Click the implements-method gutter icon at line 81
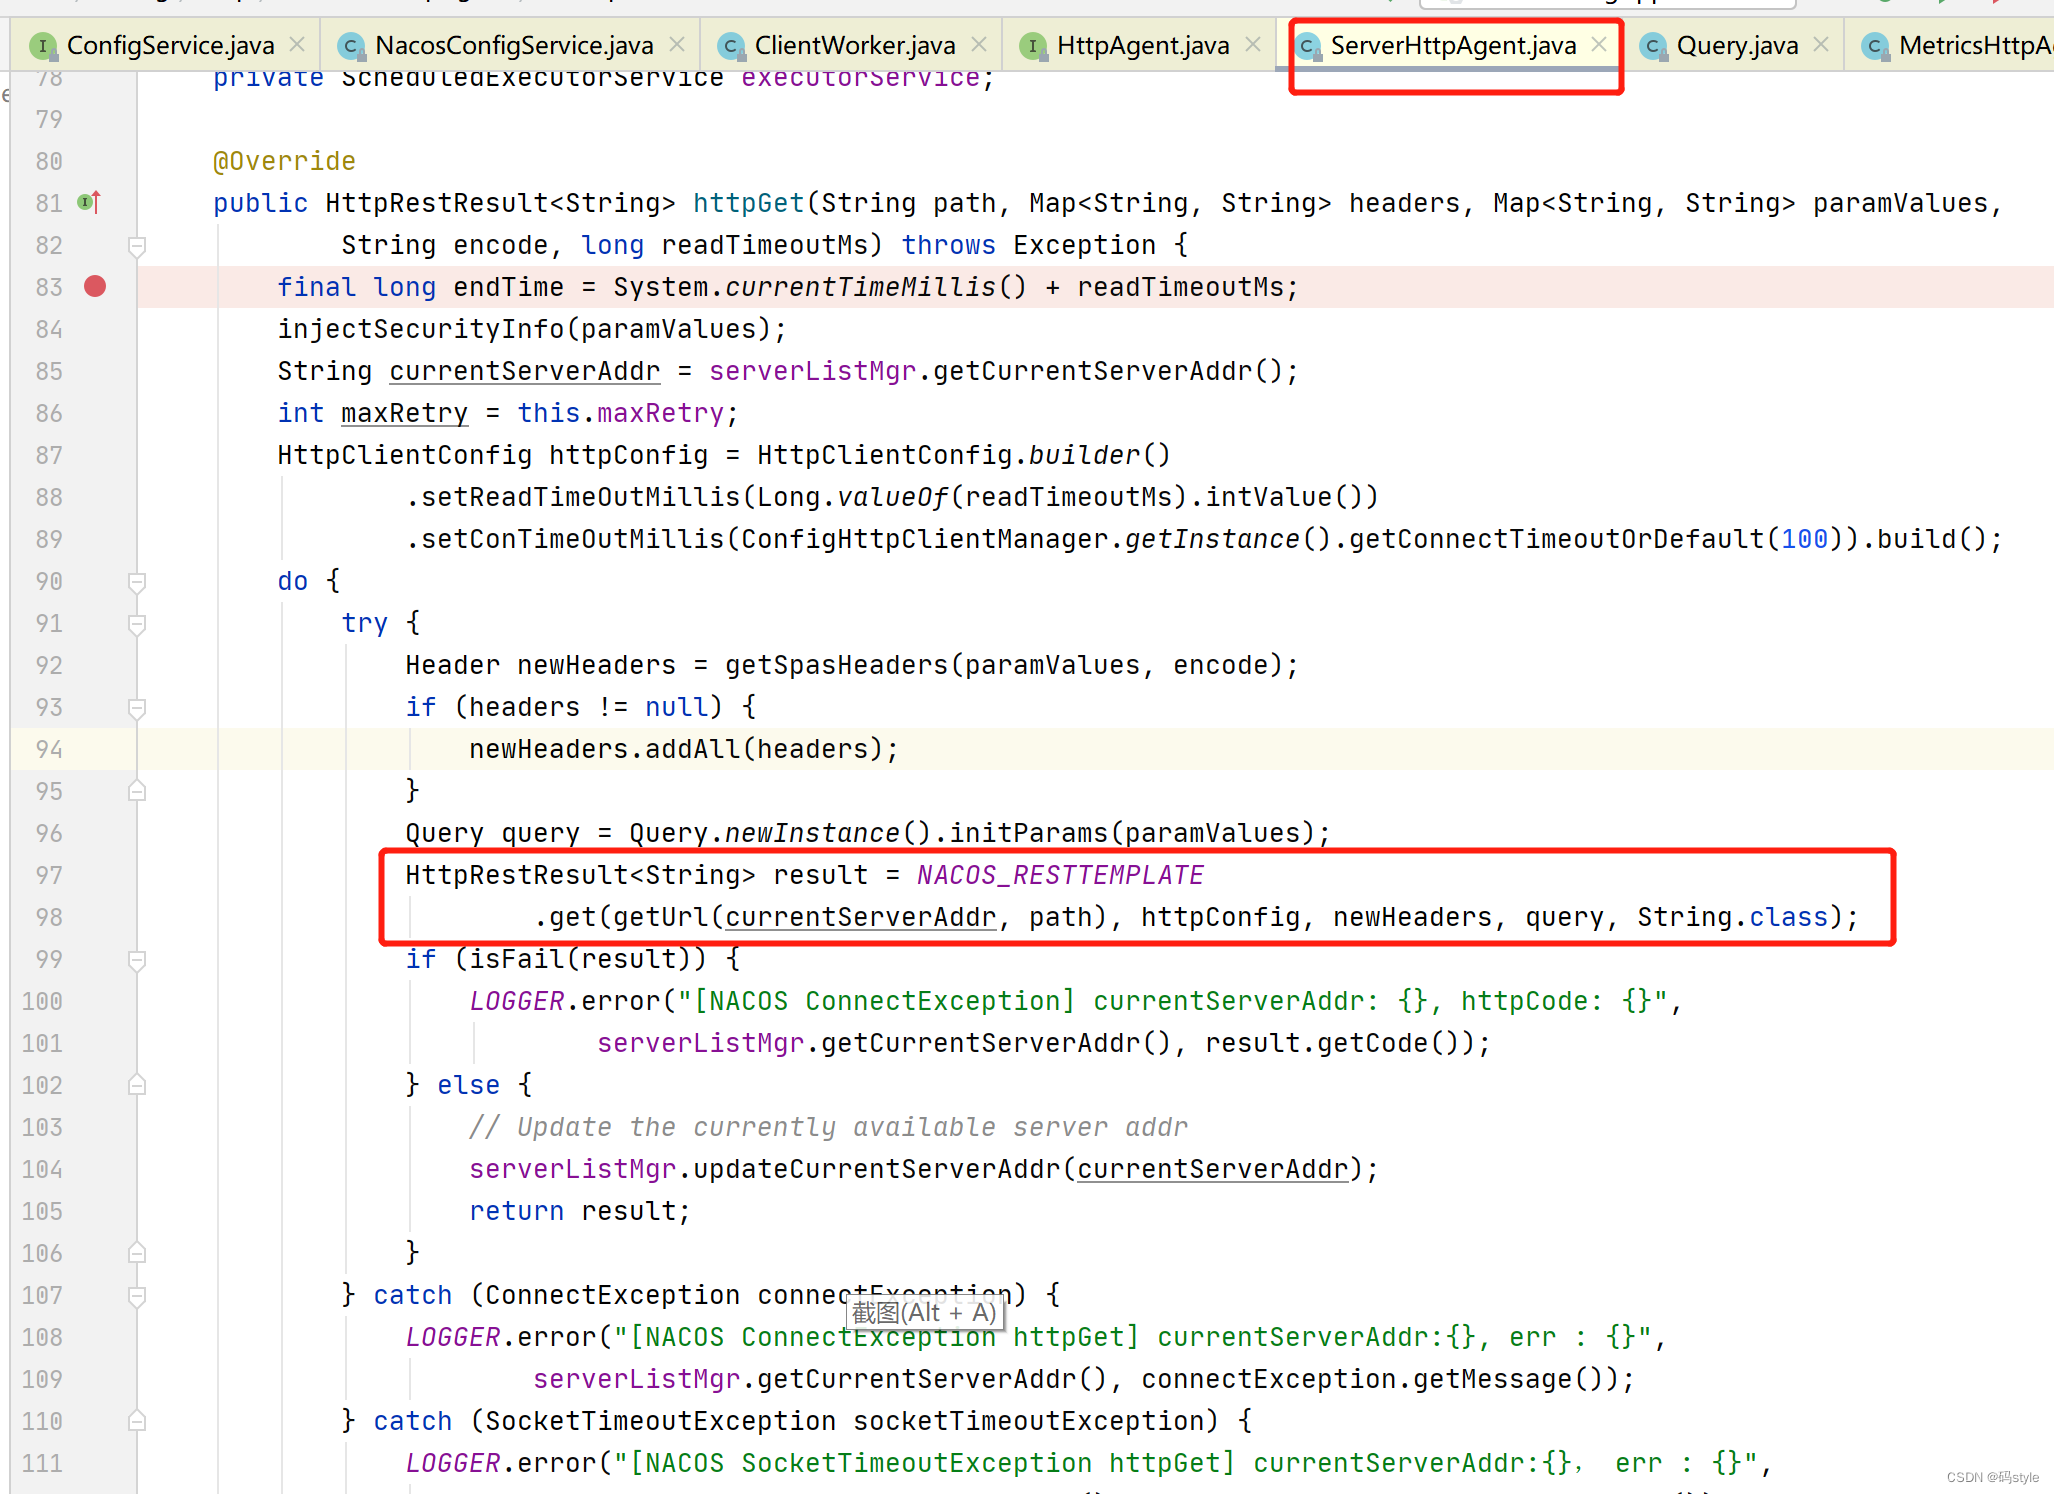 click(x=89, y=203)
